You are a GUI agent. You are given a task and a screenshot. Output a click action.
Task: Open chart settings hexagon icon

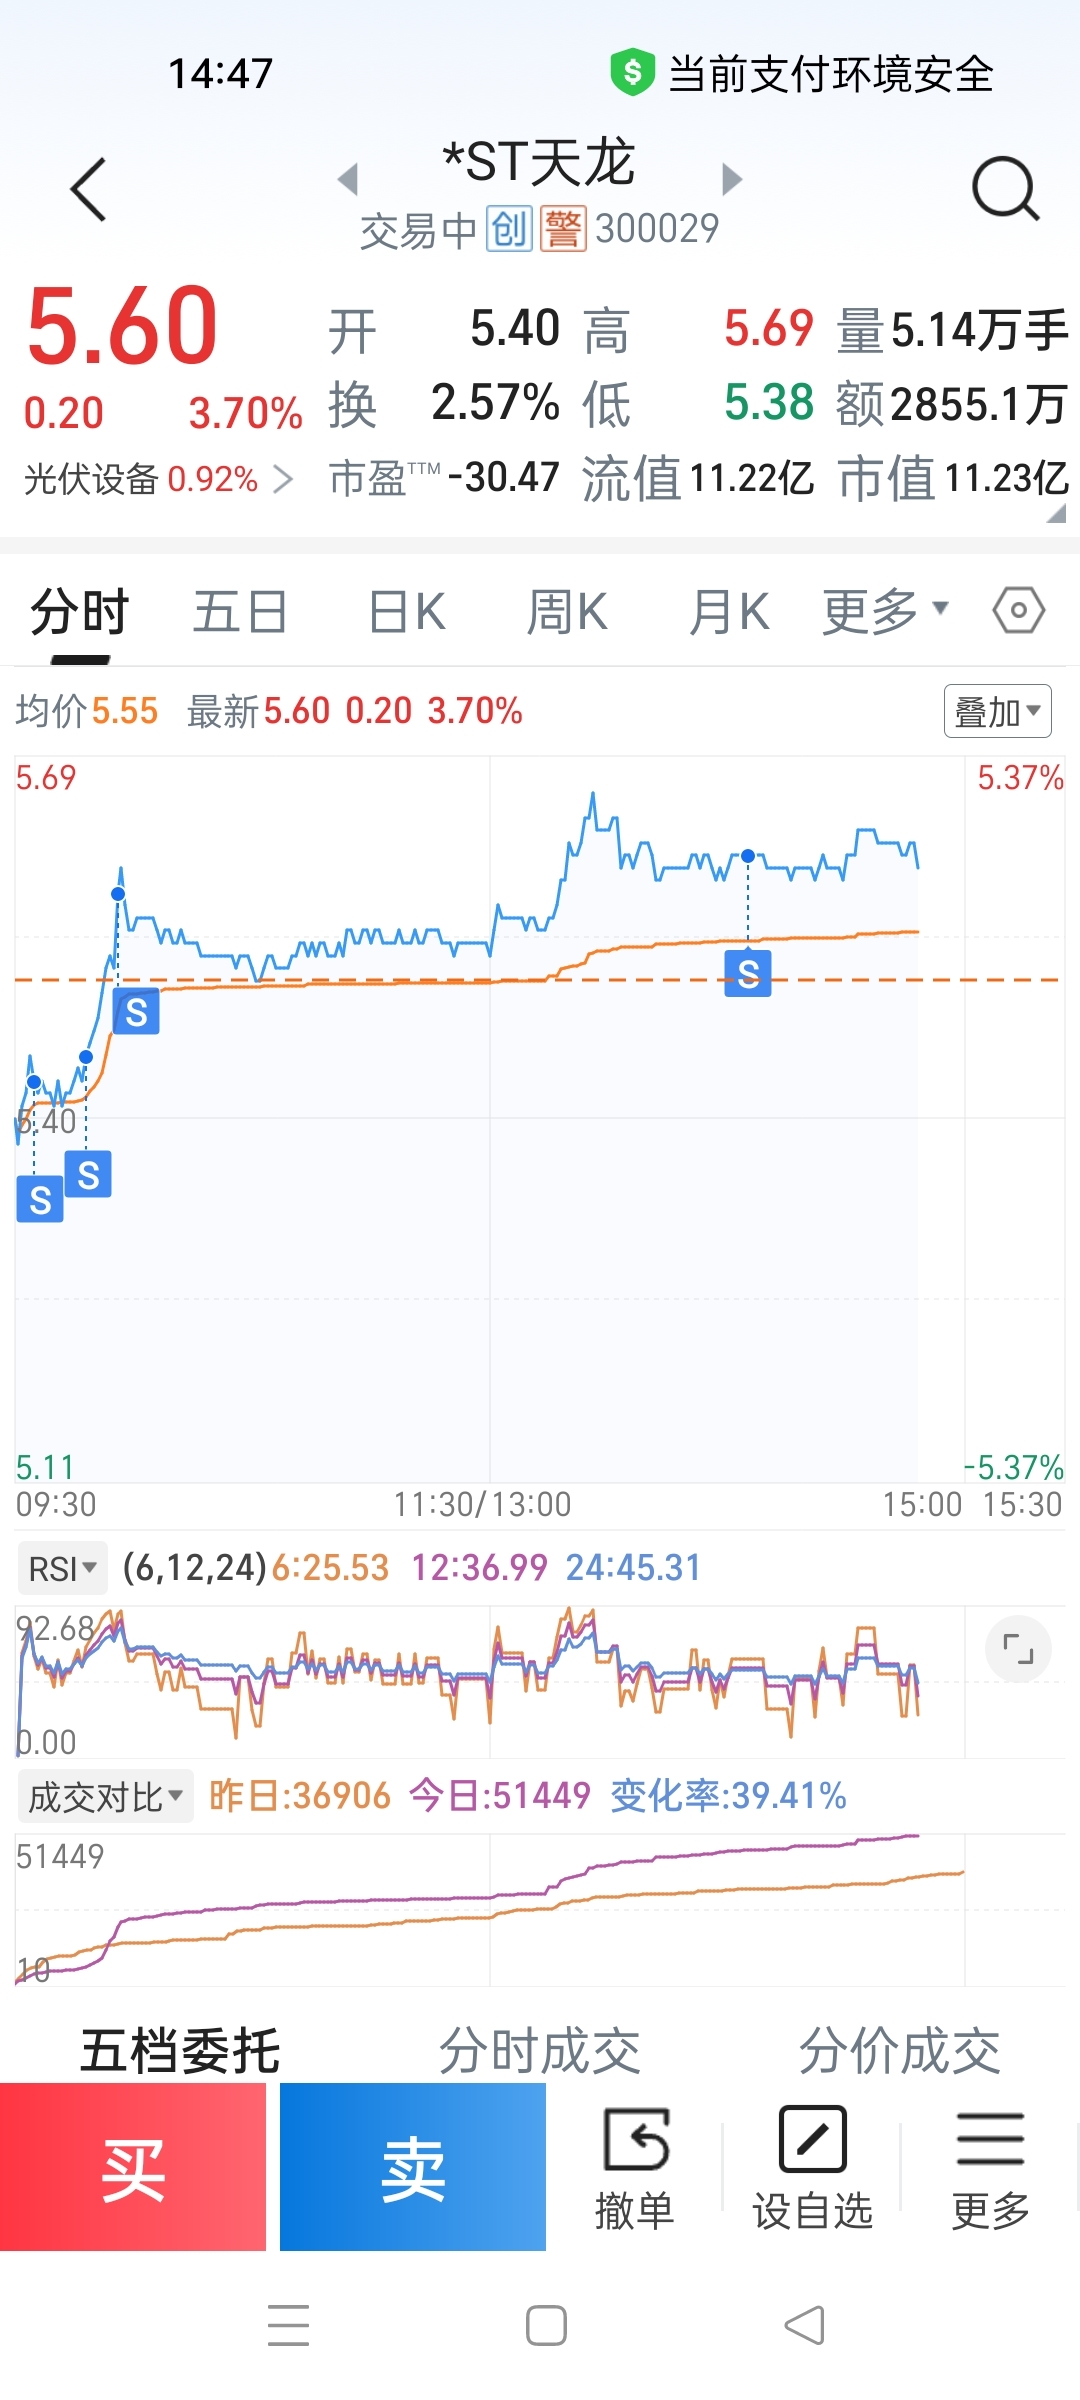[x=1019, y=610]
